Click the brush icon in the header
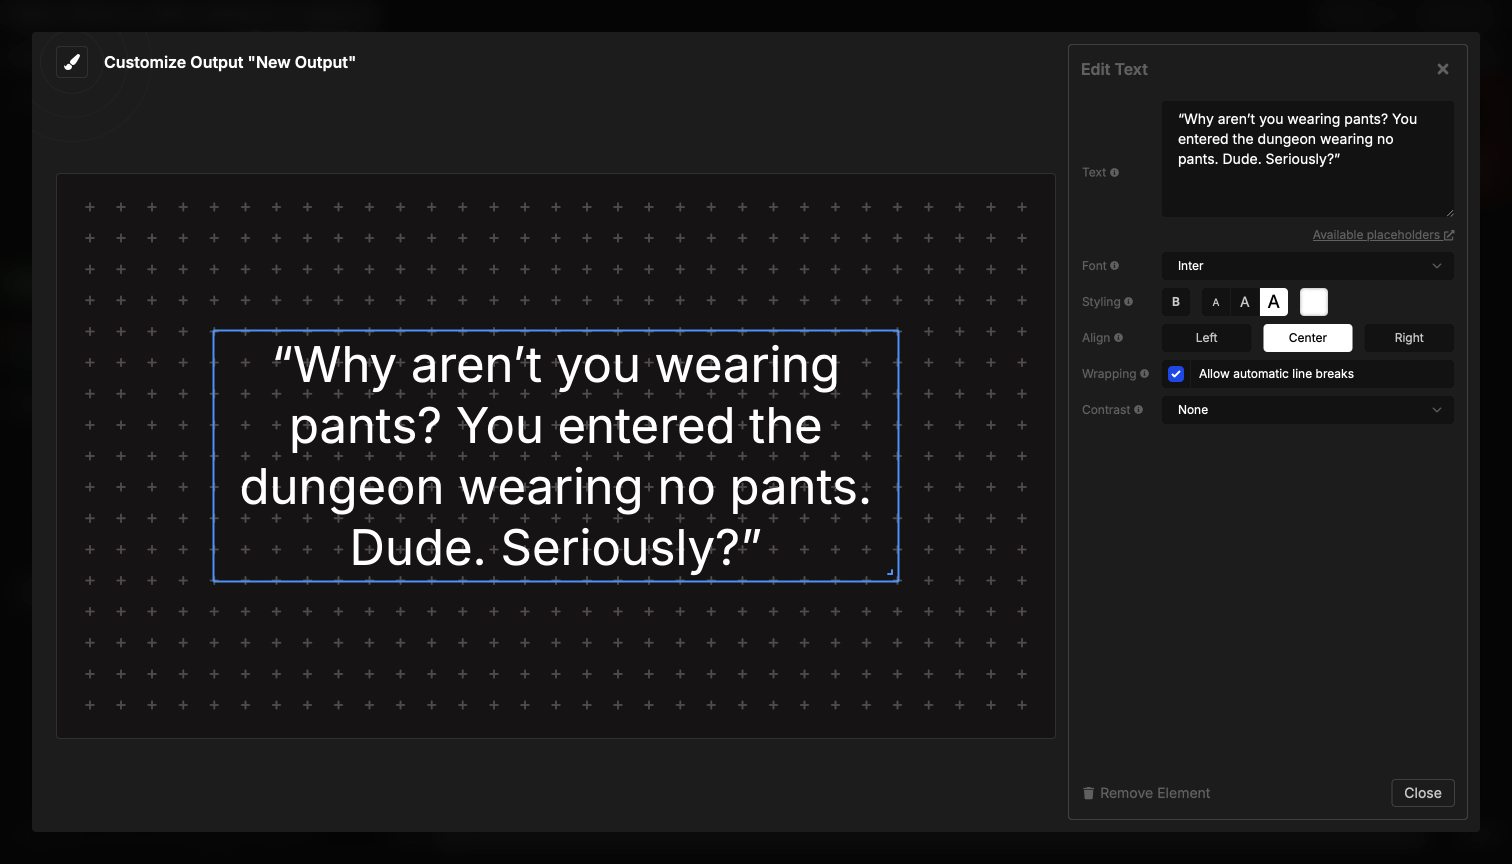 point(71,61)
